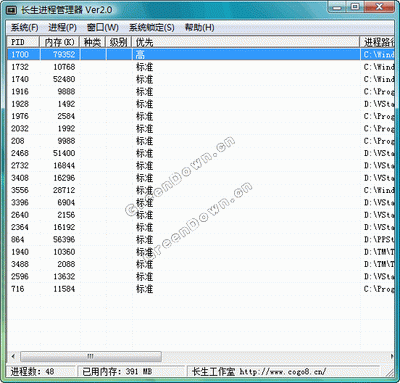
Task: Click the horizontal scrollbar thumb
Action: [91, 356]
